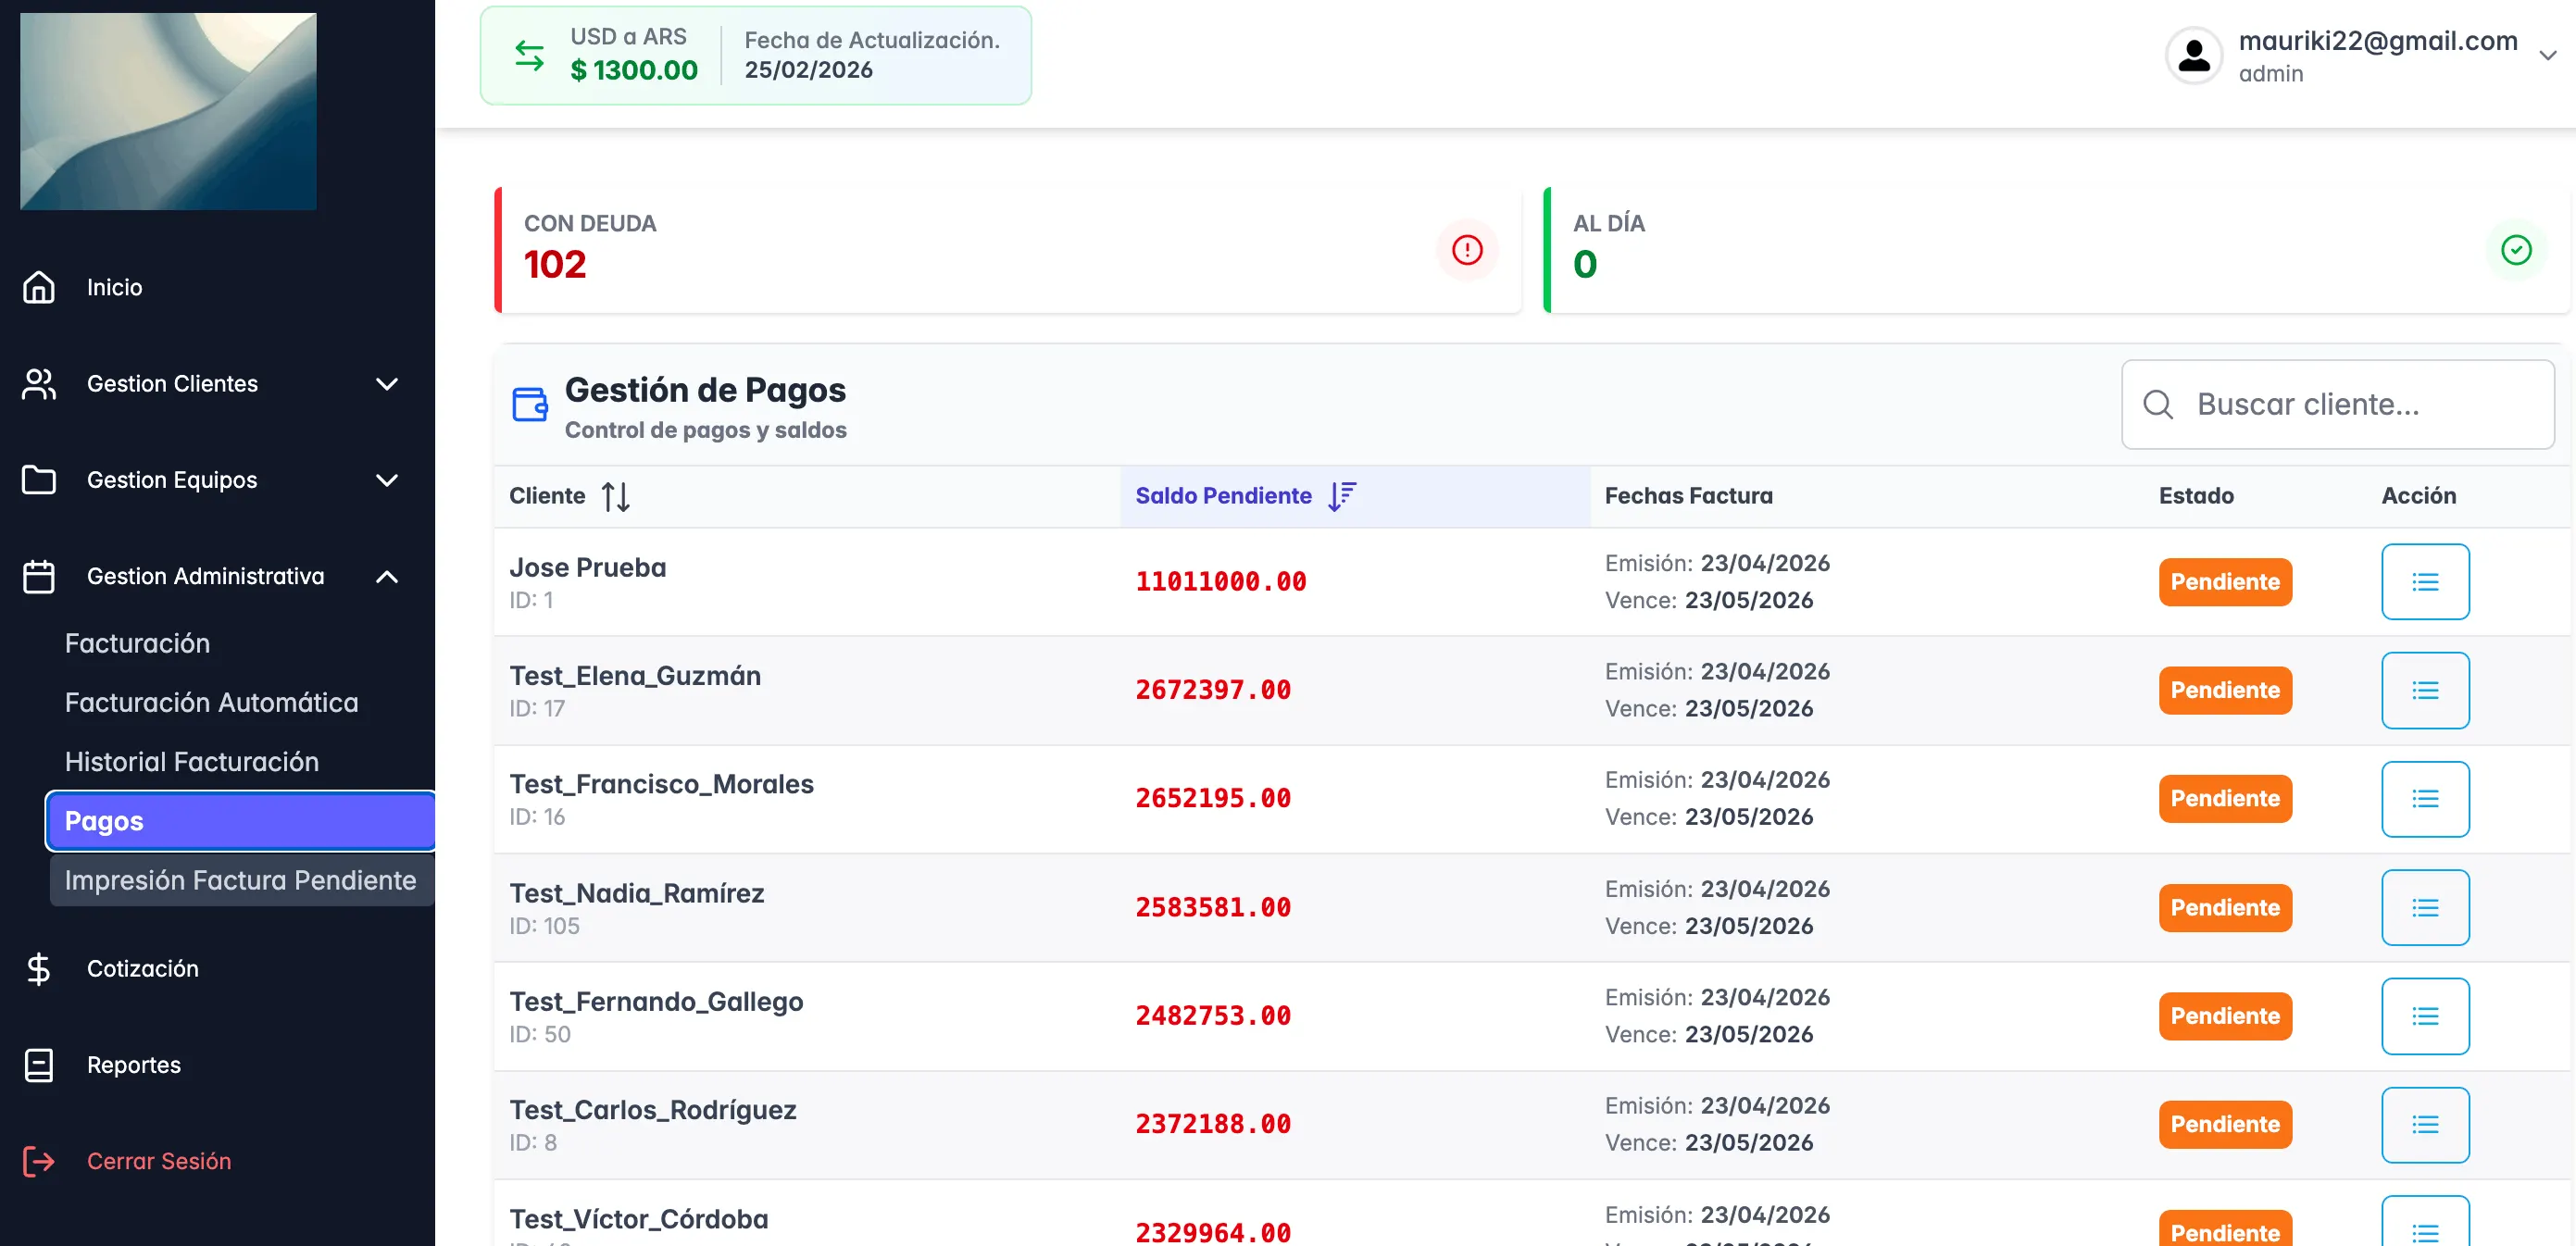The width and height of the screenshot is (2576, 1246).
Task: Click the Cerrar Sesión logout icon
Action: [x=39, y=1161]
